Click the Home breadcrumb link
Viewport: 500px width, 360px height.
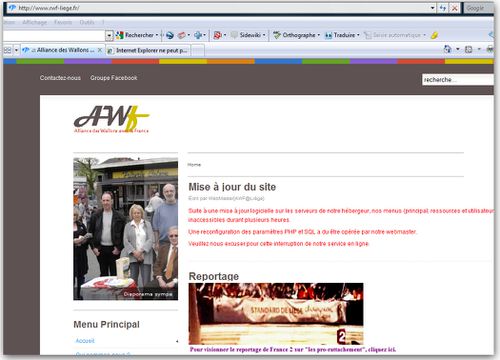coord(194,165)
